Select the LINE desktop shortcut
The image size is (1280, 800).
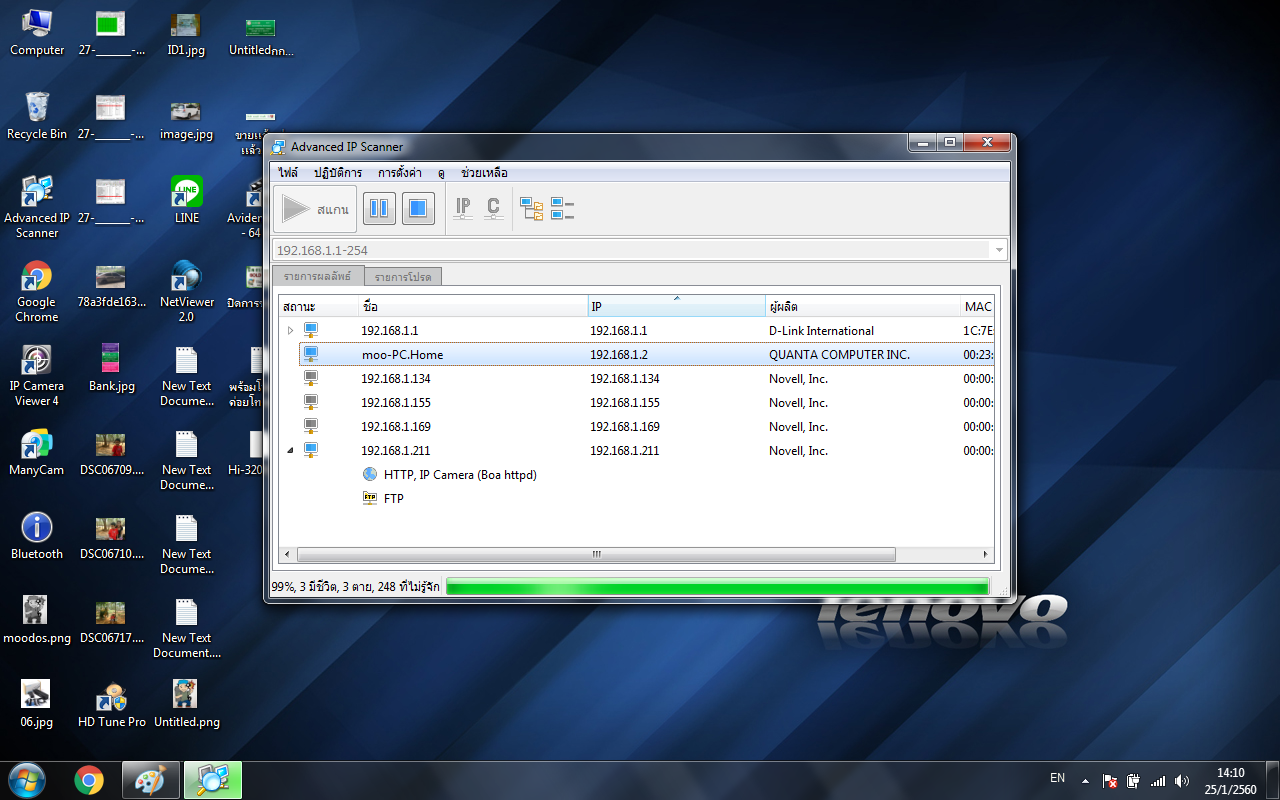point(187,200)
